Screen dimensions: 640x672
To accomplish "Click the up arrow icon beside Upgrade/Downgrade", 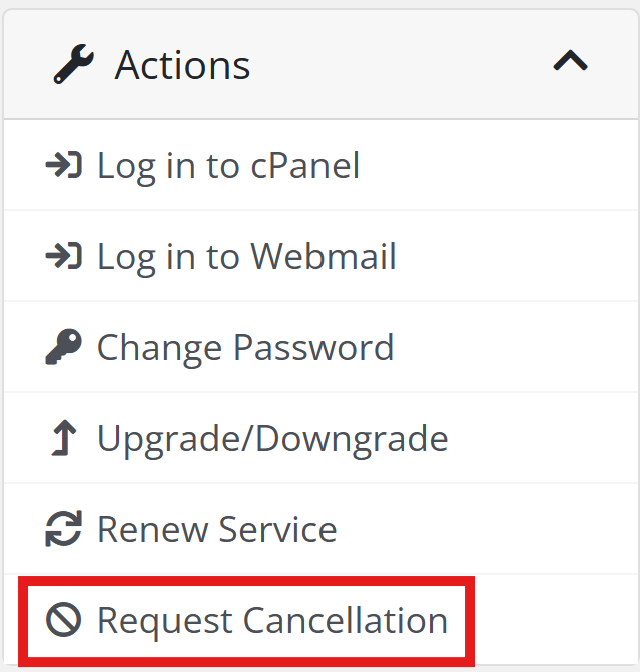I will pos(64,438).
